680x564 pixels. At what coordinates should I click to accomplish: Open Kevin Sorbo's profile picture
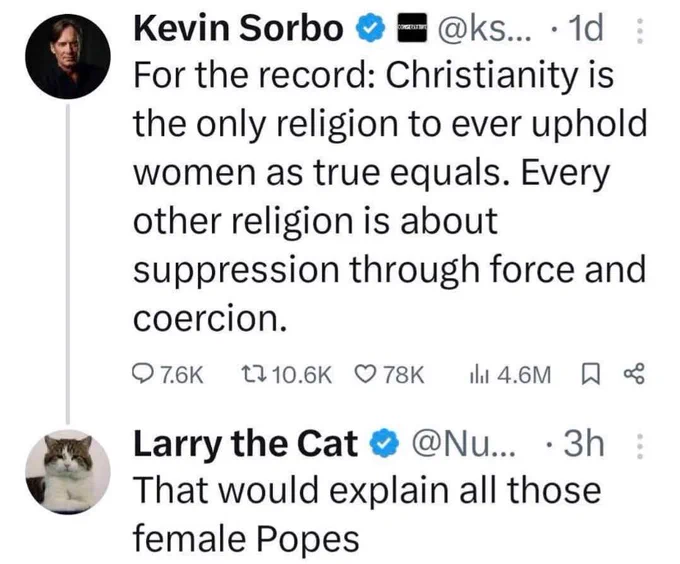(x=68, y=57)
